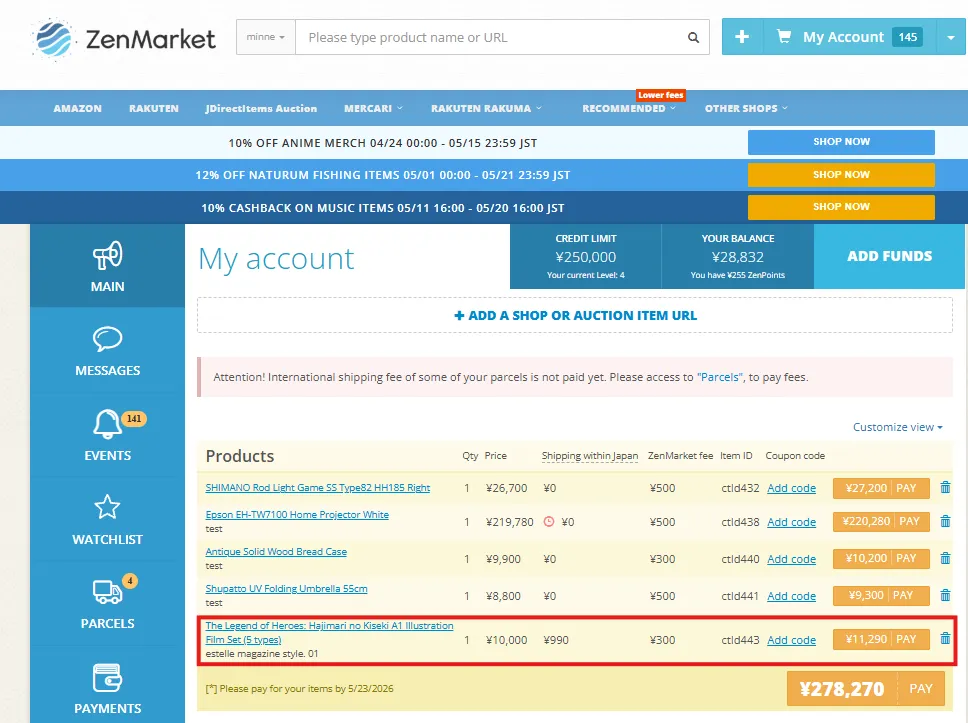Click the ADD FUNDS button
This screenshot has height=723, width=968.
point(890,256)
